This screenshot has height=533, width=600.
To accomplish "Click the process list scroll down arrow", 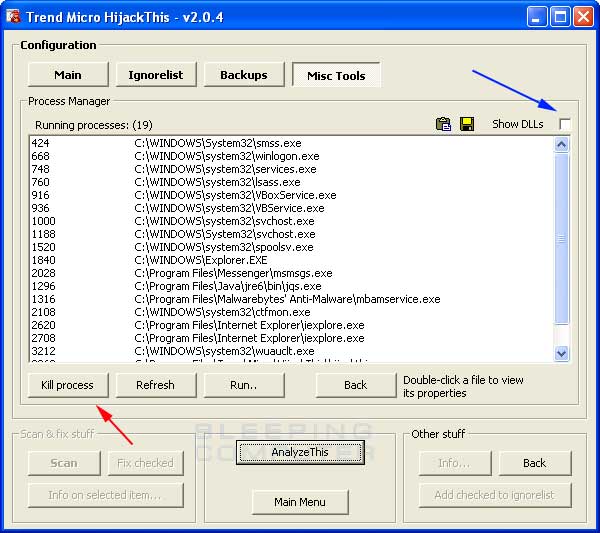I will click(x=561, y=353).
